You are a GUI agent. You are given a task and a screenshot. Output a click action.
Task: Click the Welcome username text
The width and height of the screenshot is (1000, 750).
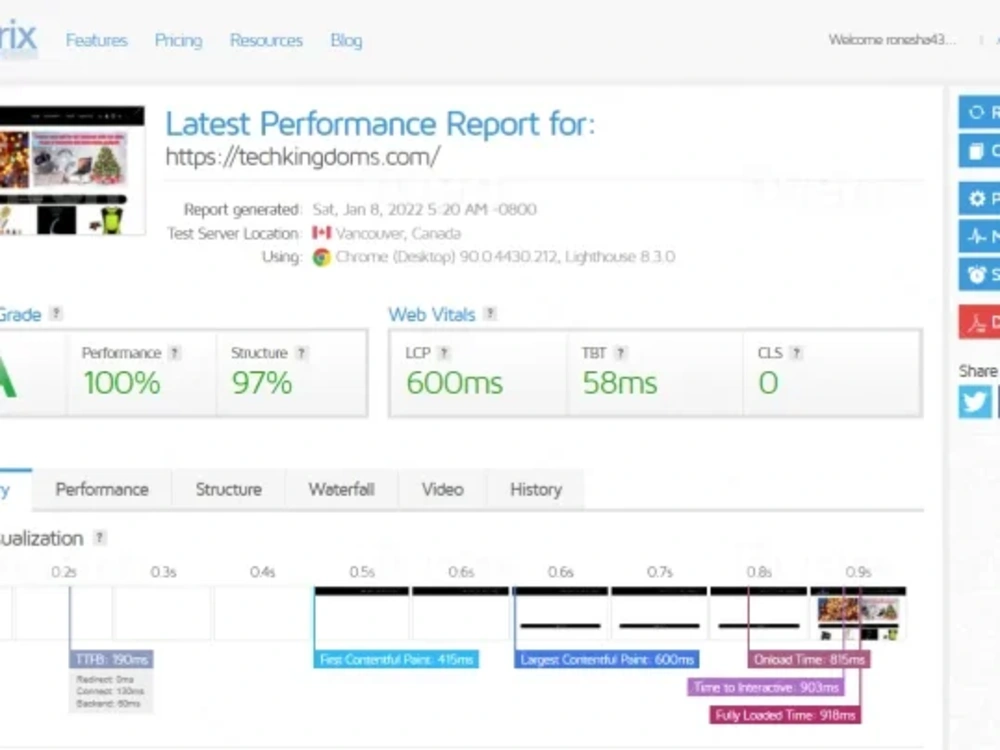pyautogui.click(x=892, y=40)
